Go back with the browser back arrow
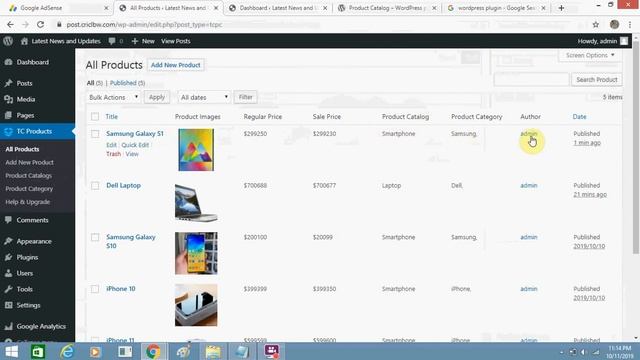The width and height of the screenshot is (640, 360). pos(10,24)
